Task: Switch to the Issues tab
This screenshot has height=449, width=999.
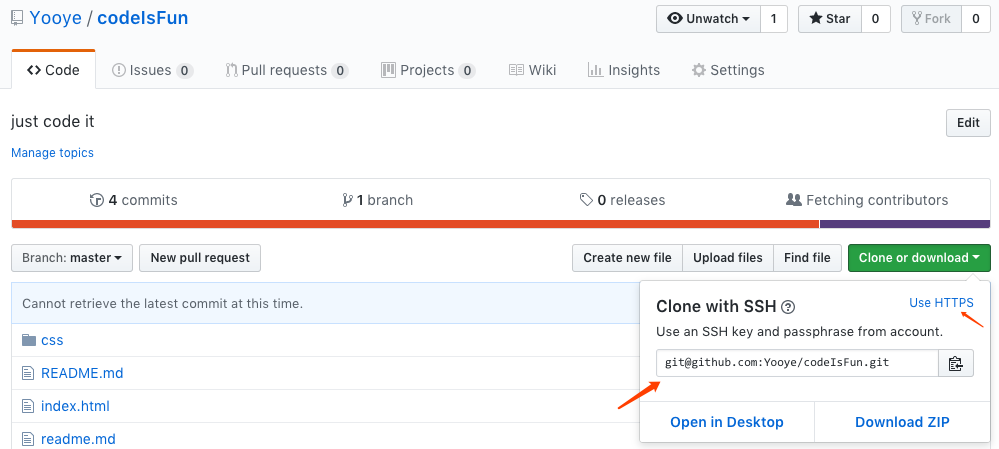Action: pos(151,70)
